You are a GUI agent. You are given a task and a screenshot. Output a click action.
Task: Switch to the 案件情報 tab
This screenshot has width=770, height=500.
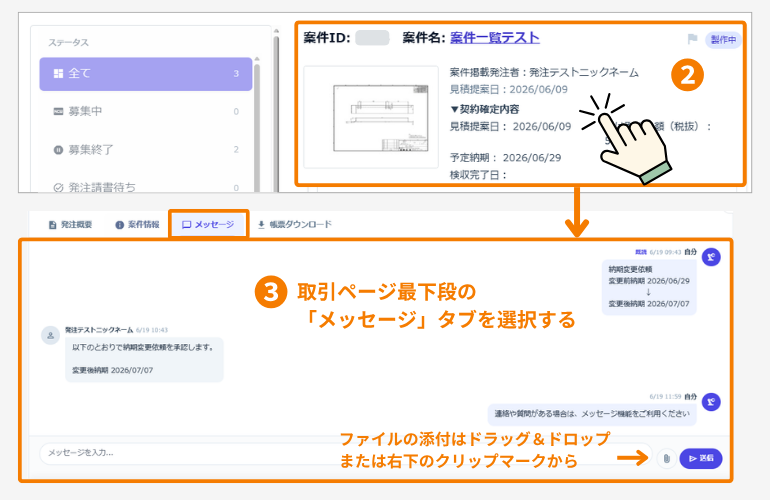[x=138, y=224]
